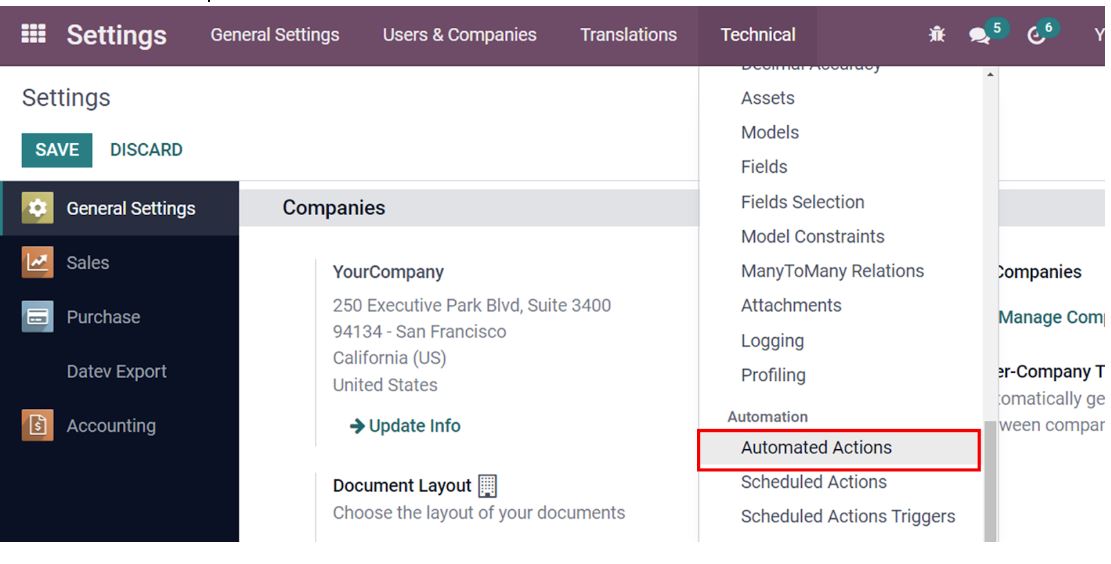Open the Technical dropdown menu

[x=758, y=35]
